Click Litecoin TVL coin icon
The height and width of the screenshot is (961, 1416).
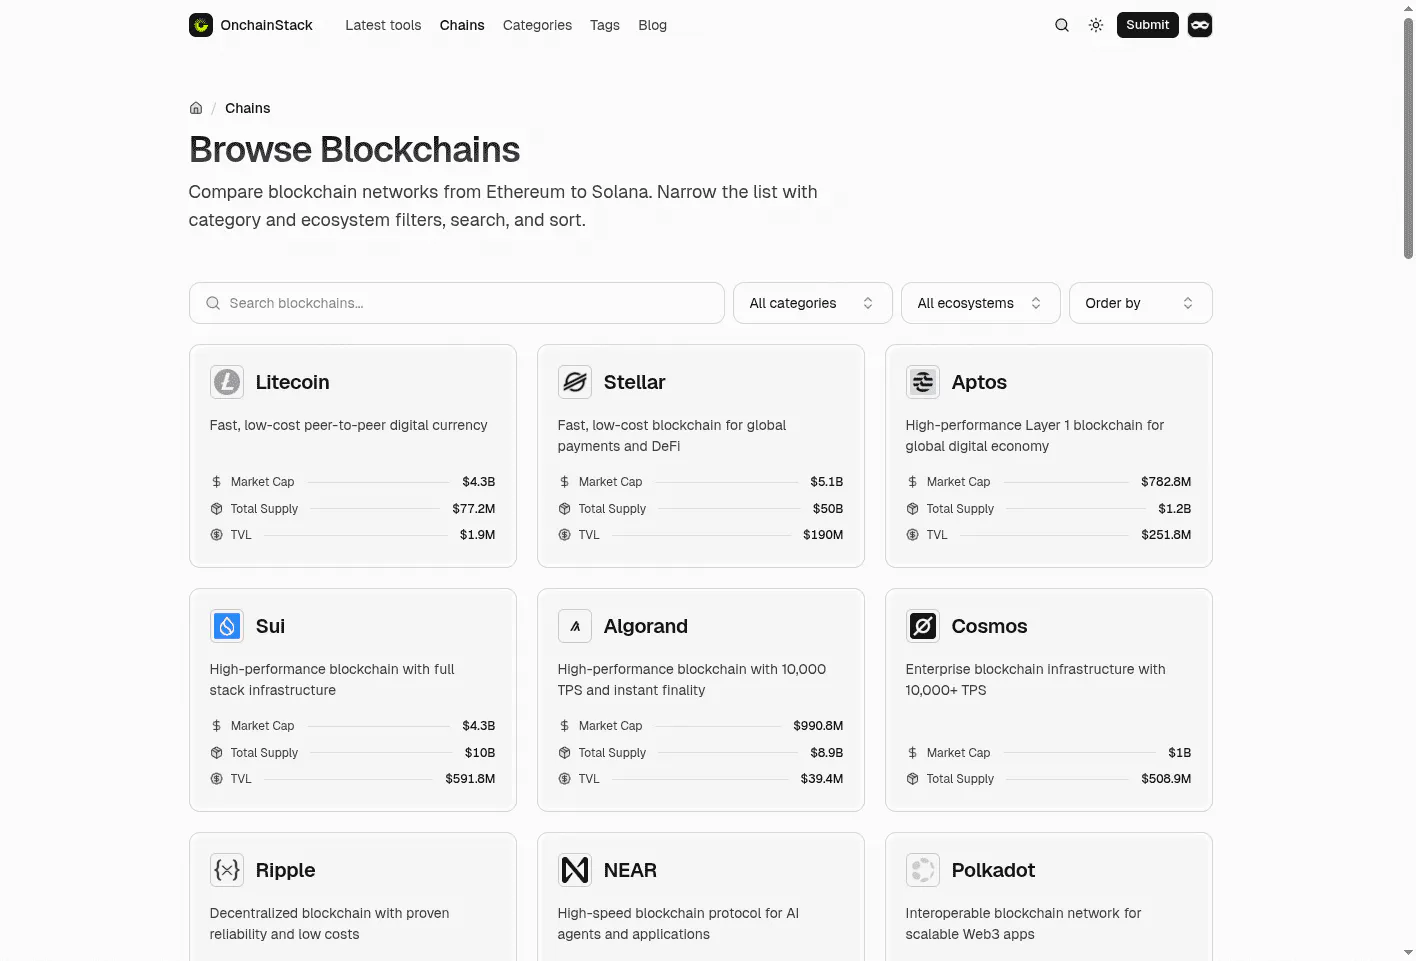(216, 535)
